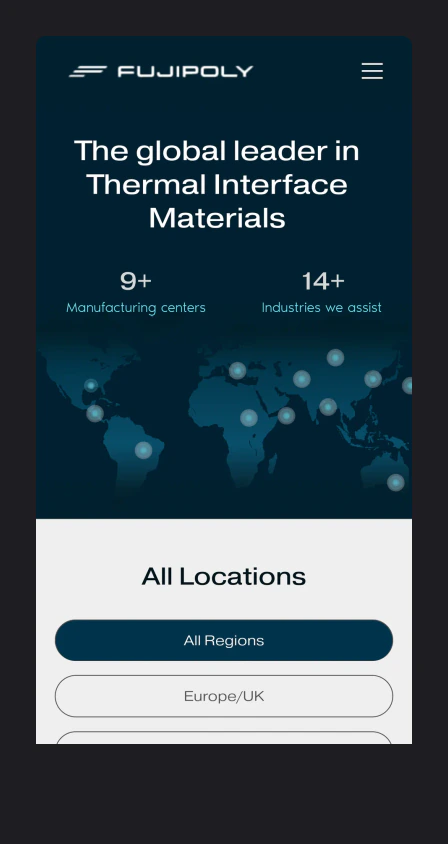The image size is (448, 844).
Task: Click the 'Industries we assist' label
Action: pos(321,308)
